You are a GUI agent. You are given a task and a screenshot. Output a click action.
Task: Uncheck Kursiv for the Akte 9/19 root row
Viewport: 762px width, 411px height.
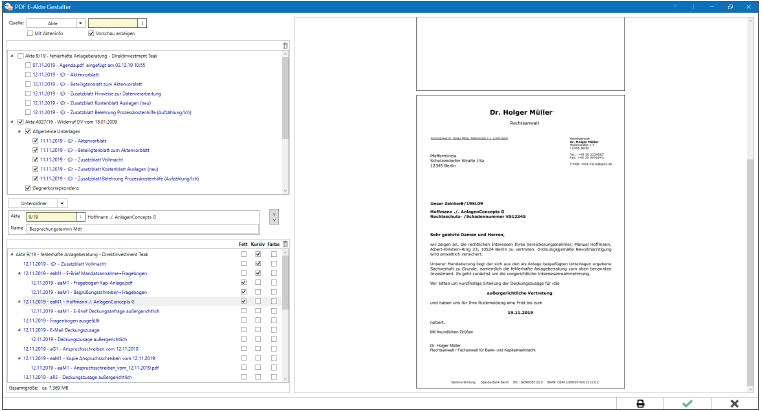(x=258, y=254)
